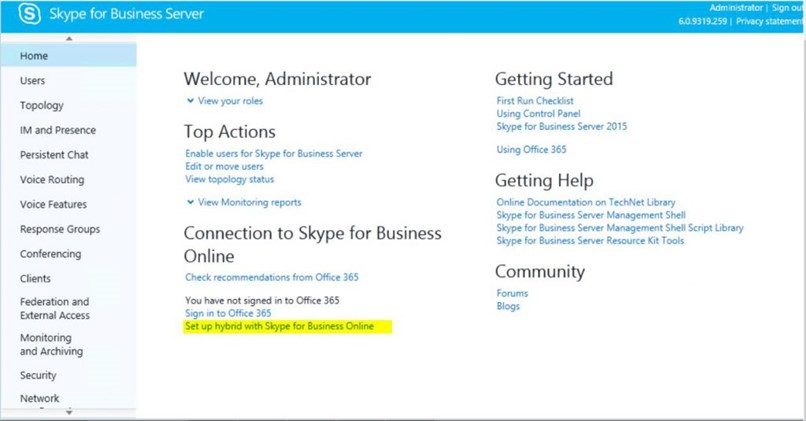Image resolution: width=806 pixels, height=421 pixels.
Task: Go to Clients in the sidebar
Action: click(x=35, y=279)
